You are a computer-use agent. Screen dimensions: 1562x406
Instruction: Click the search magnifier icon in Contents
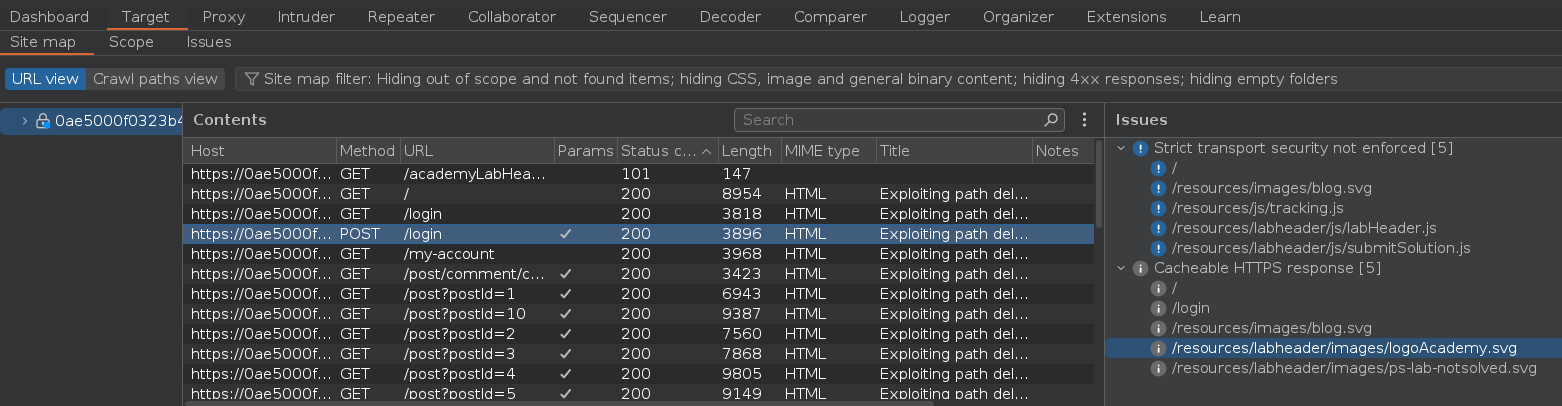[x=1051, y=120]
